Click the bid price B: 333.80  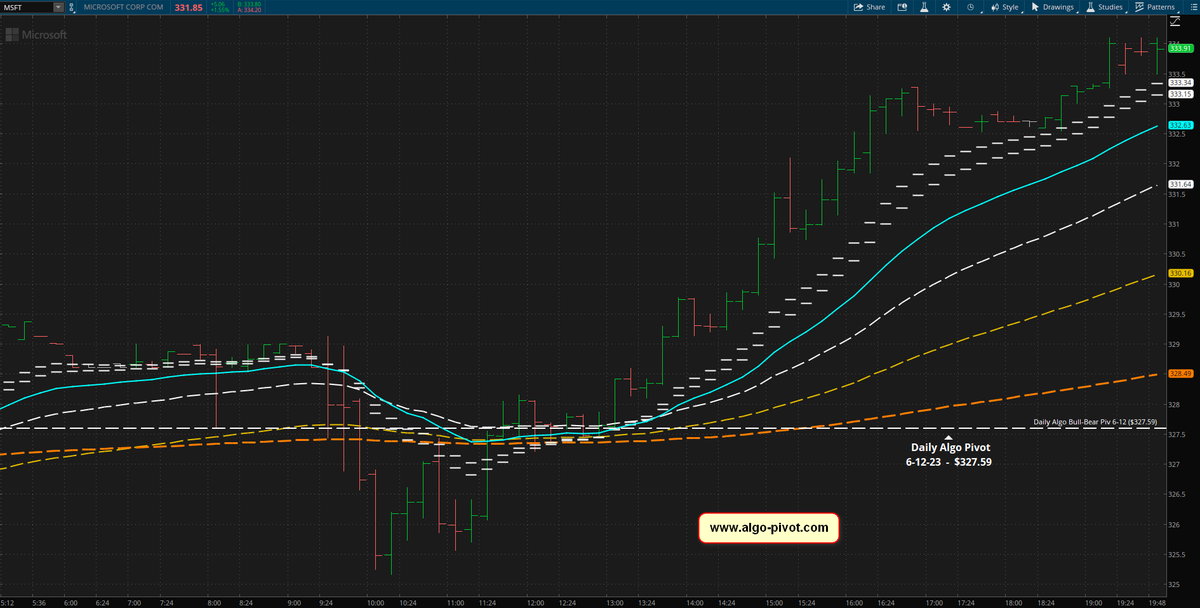[x=249, y=4]
